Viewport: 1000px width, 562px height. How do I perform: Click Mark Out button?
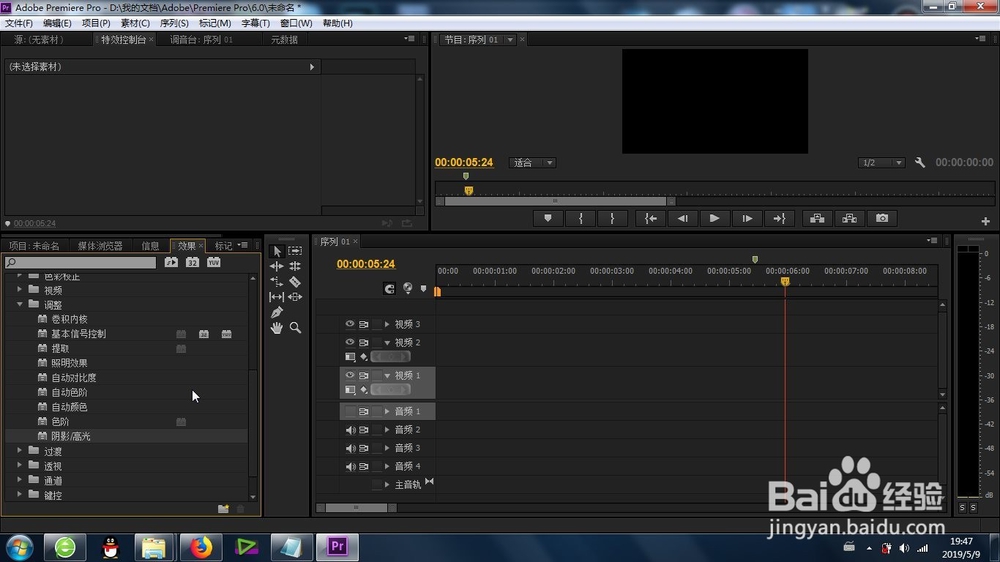click(x=612, y=218)
